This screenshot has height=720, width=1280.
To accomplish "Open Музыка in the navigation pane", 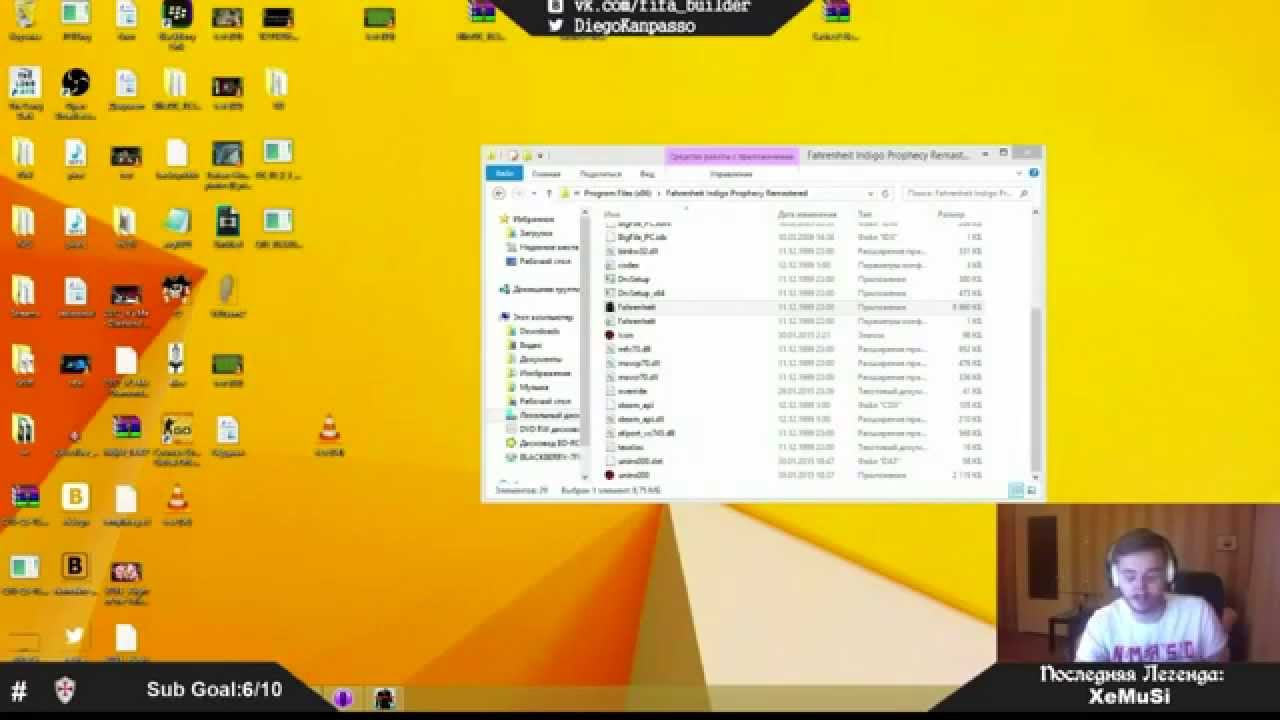I will click(x=534, y=387).
